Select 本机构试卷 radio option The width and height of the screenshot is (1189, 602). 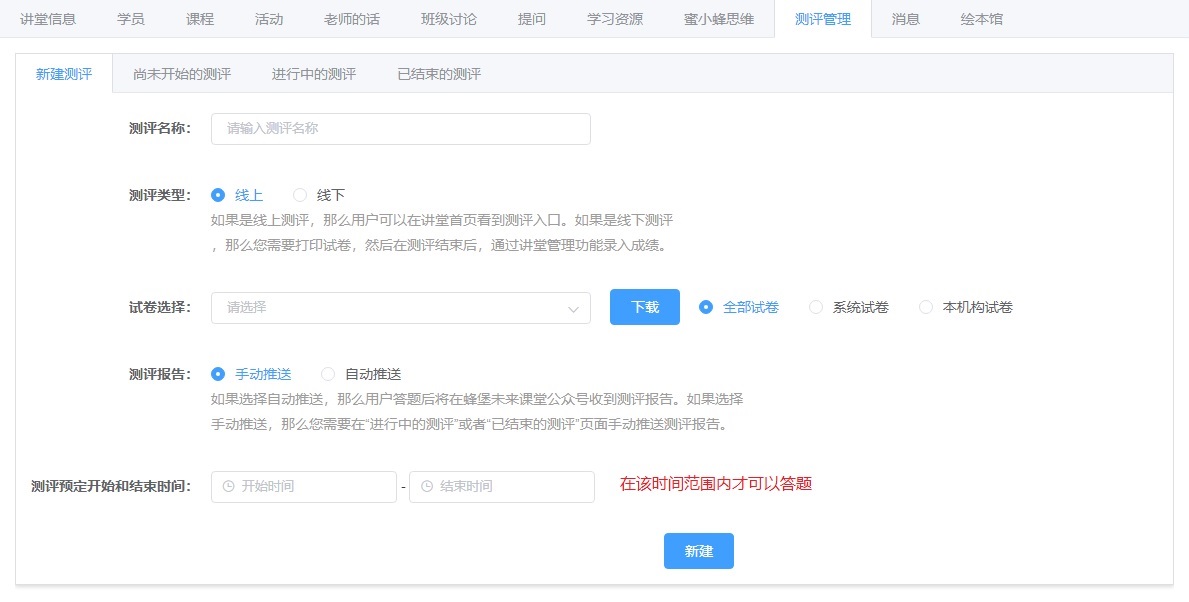pos(926,307)
